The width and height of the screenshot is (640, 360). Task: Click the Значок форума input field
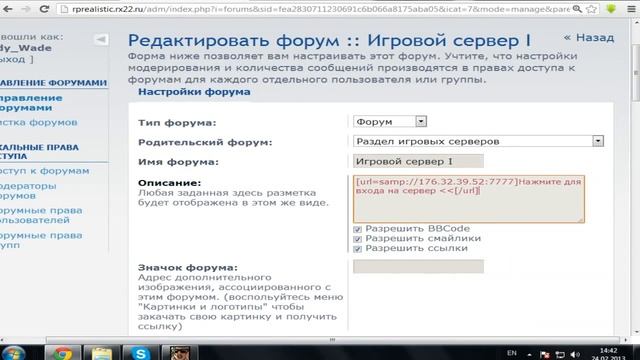(418, 267)
